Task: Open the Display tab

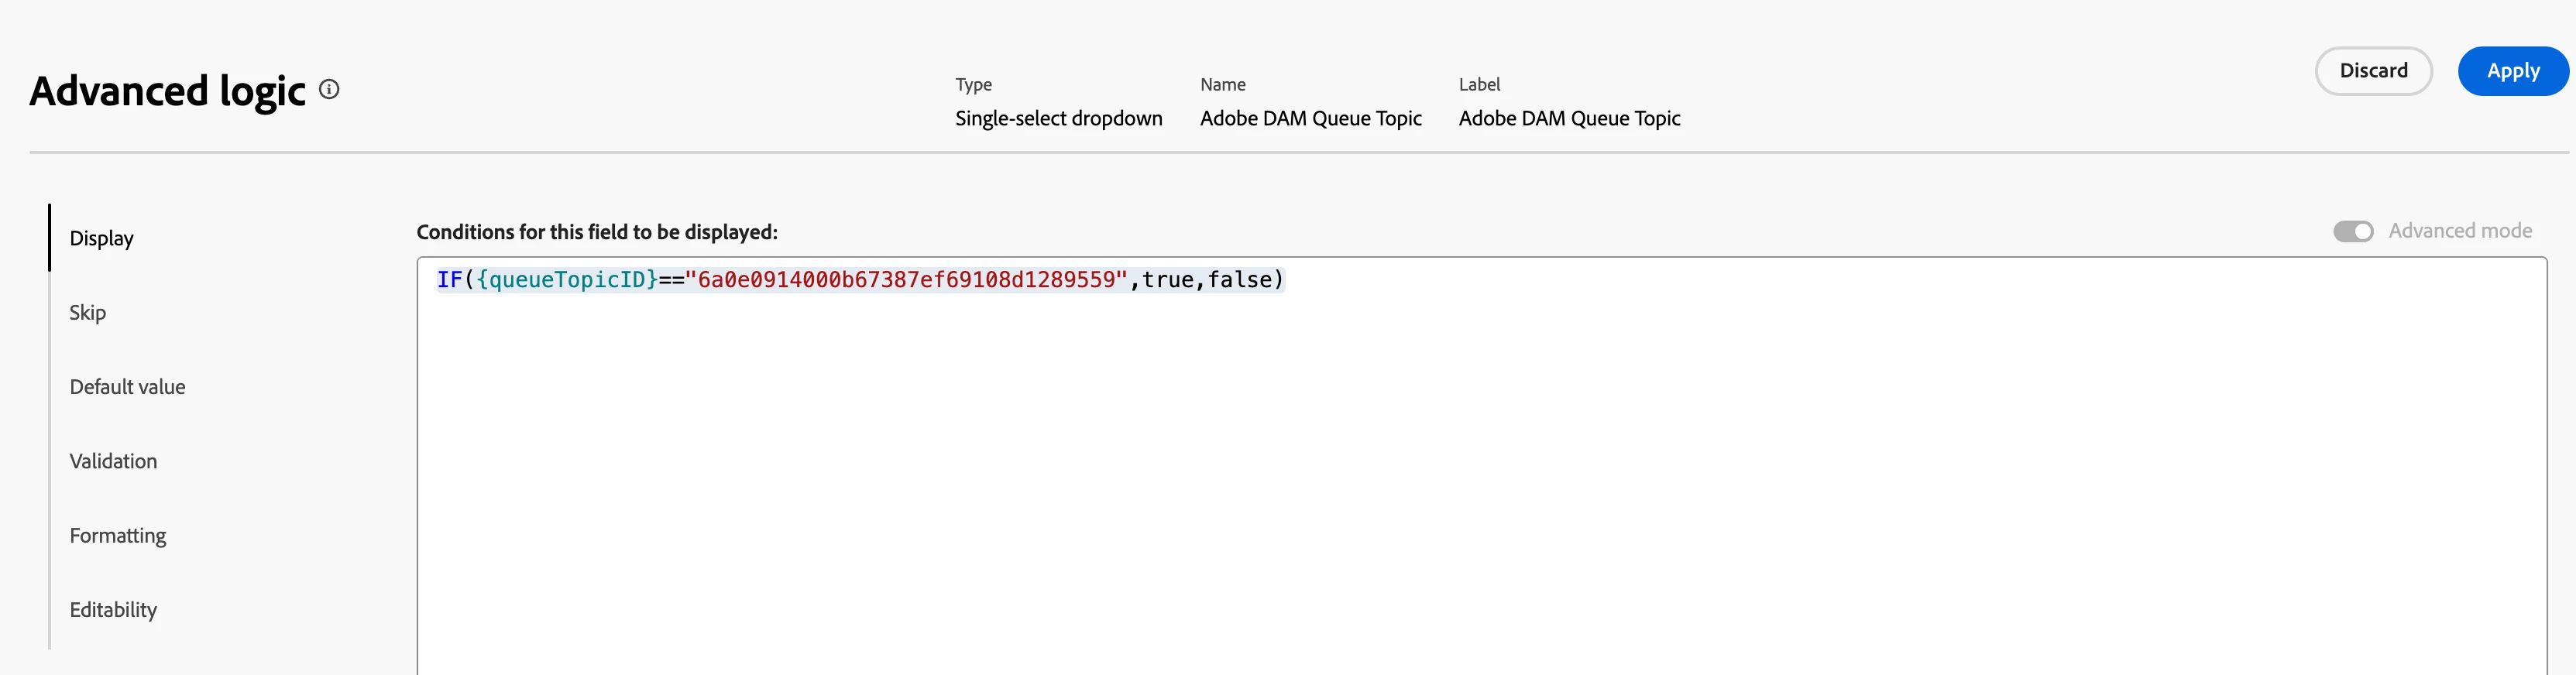Action: [x=101, y=238]
